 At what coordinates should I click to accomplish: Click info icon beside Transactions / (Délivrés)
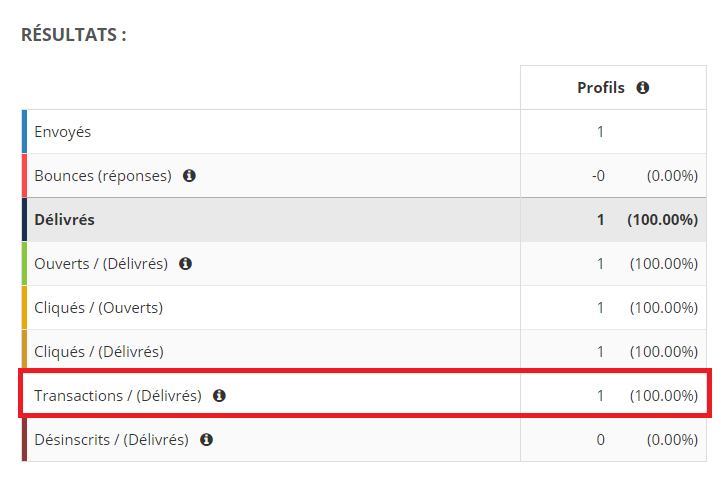pos(219,396)
